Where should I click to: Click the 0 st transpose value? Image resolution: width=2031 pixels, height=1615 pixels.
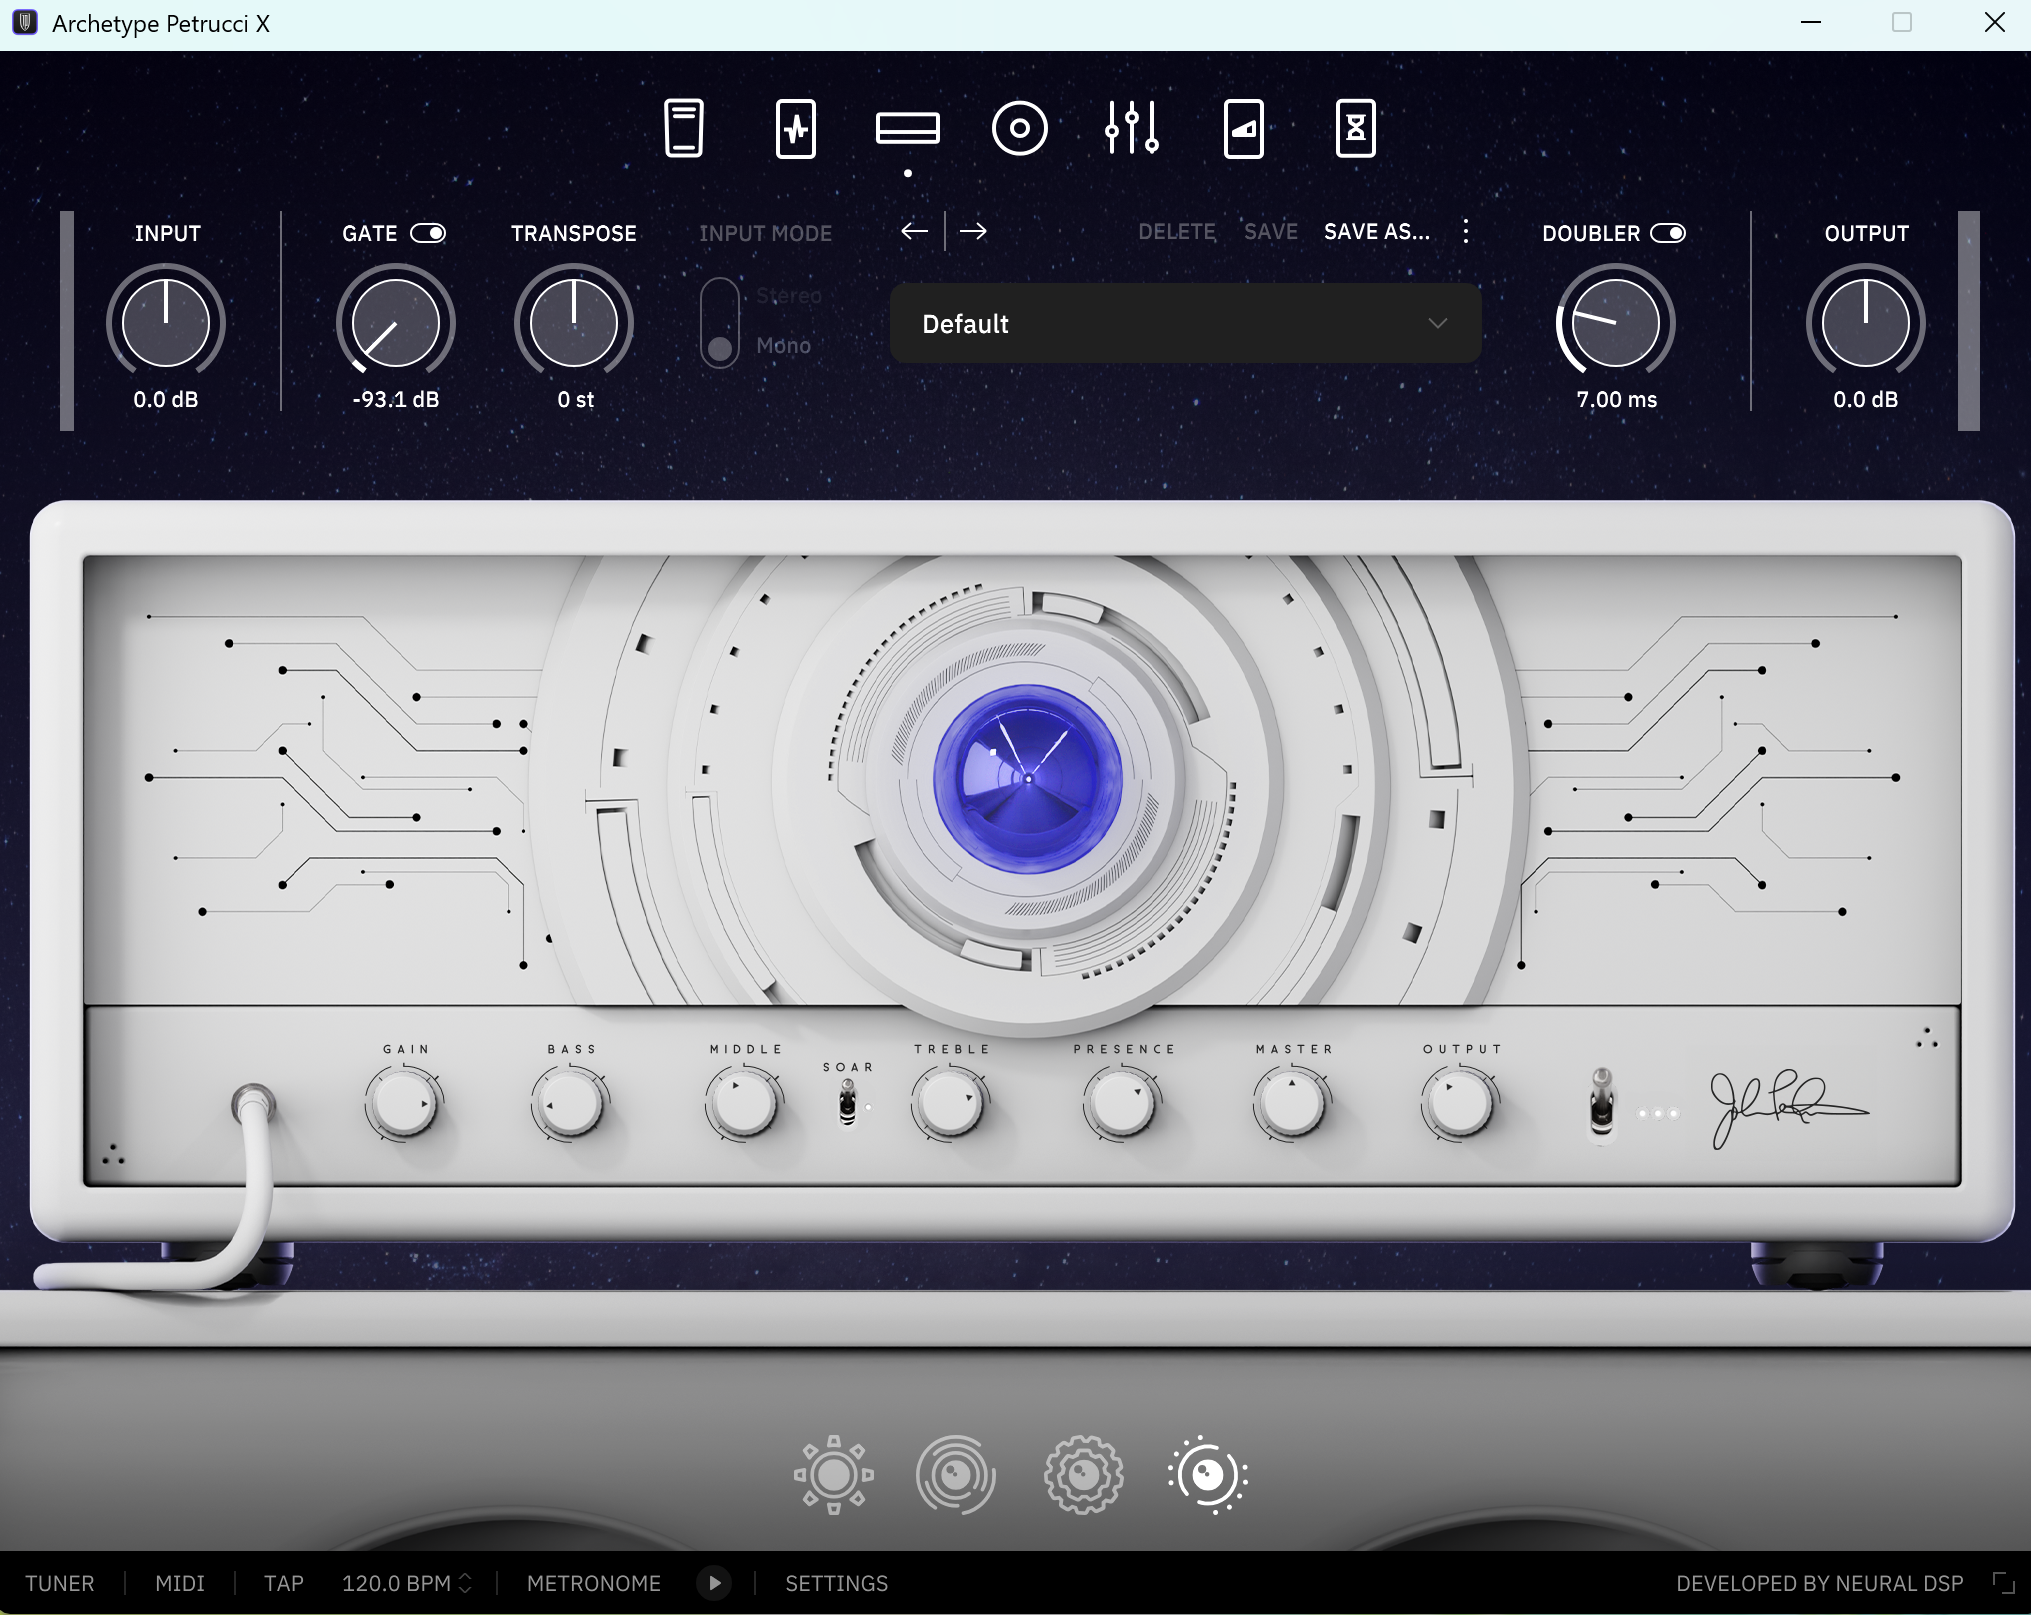click(576, 400)
